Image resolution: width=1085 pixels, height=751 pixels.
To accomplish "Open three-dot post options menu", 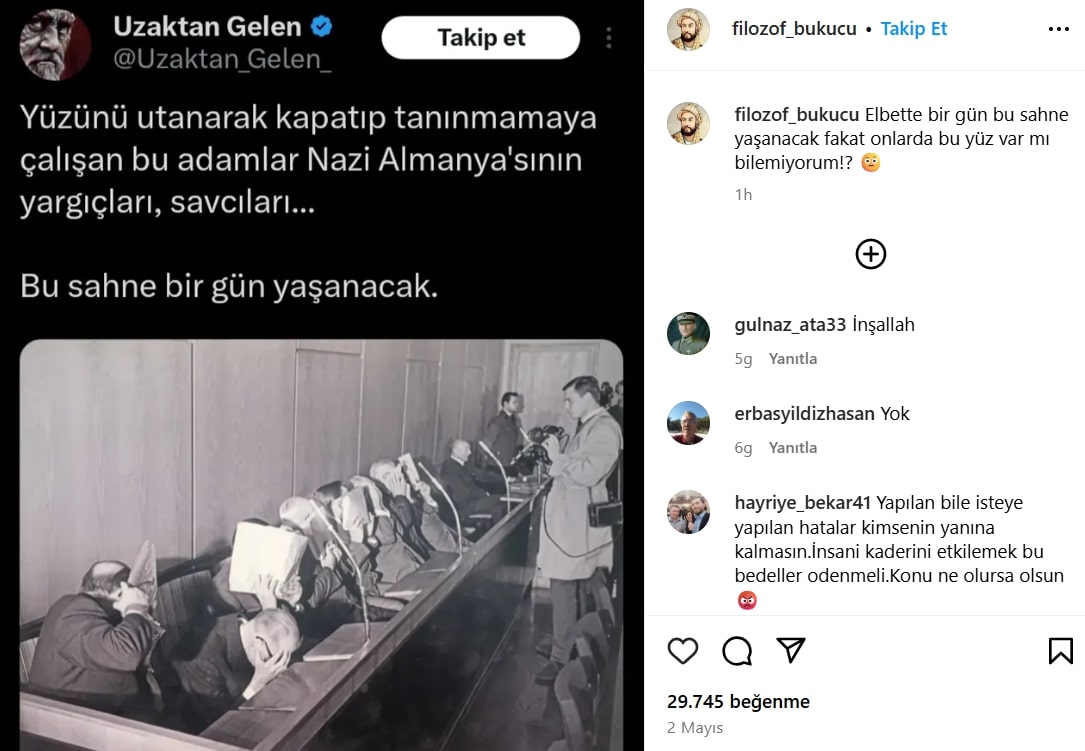I will [x=1059, y=29].
